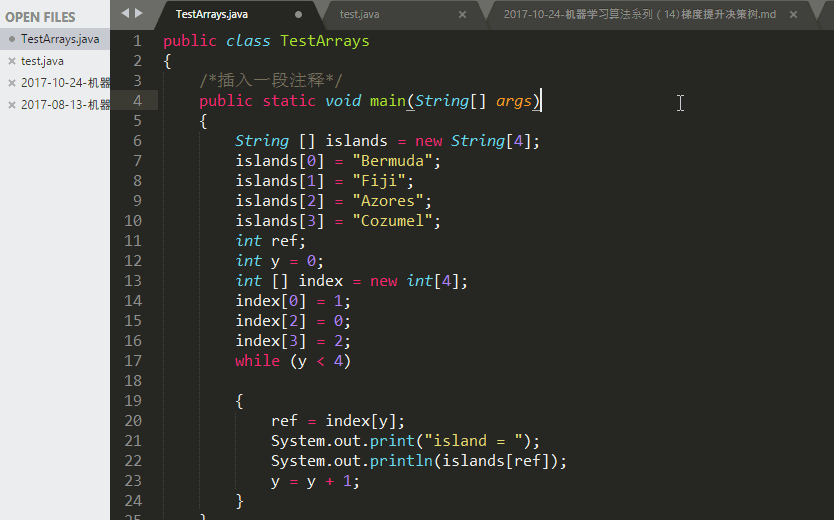Click y = y + 1; on line 23
Image resolution: width=834 pixels, height=520 pixels.
[x=315, y=481]
